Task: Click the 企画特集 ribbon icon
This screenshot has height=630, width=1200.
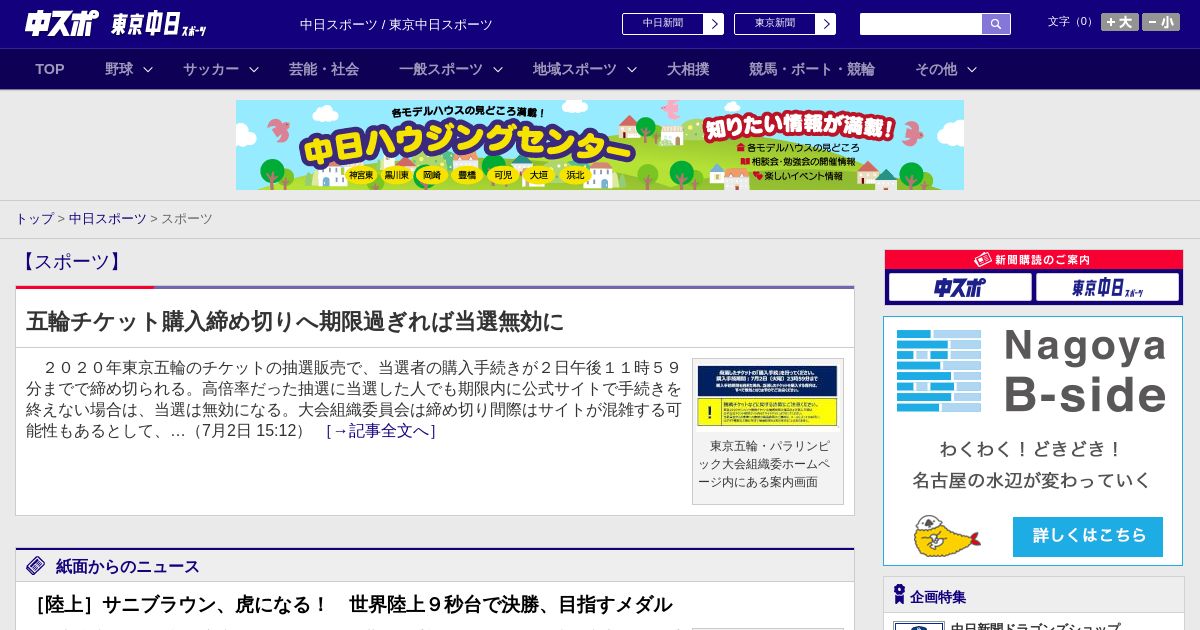Action: [x=899, y=594]
